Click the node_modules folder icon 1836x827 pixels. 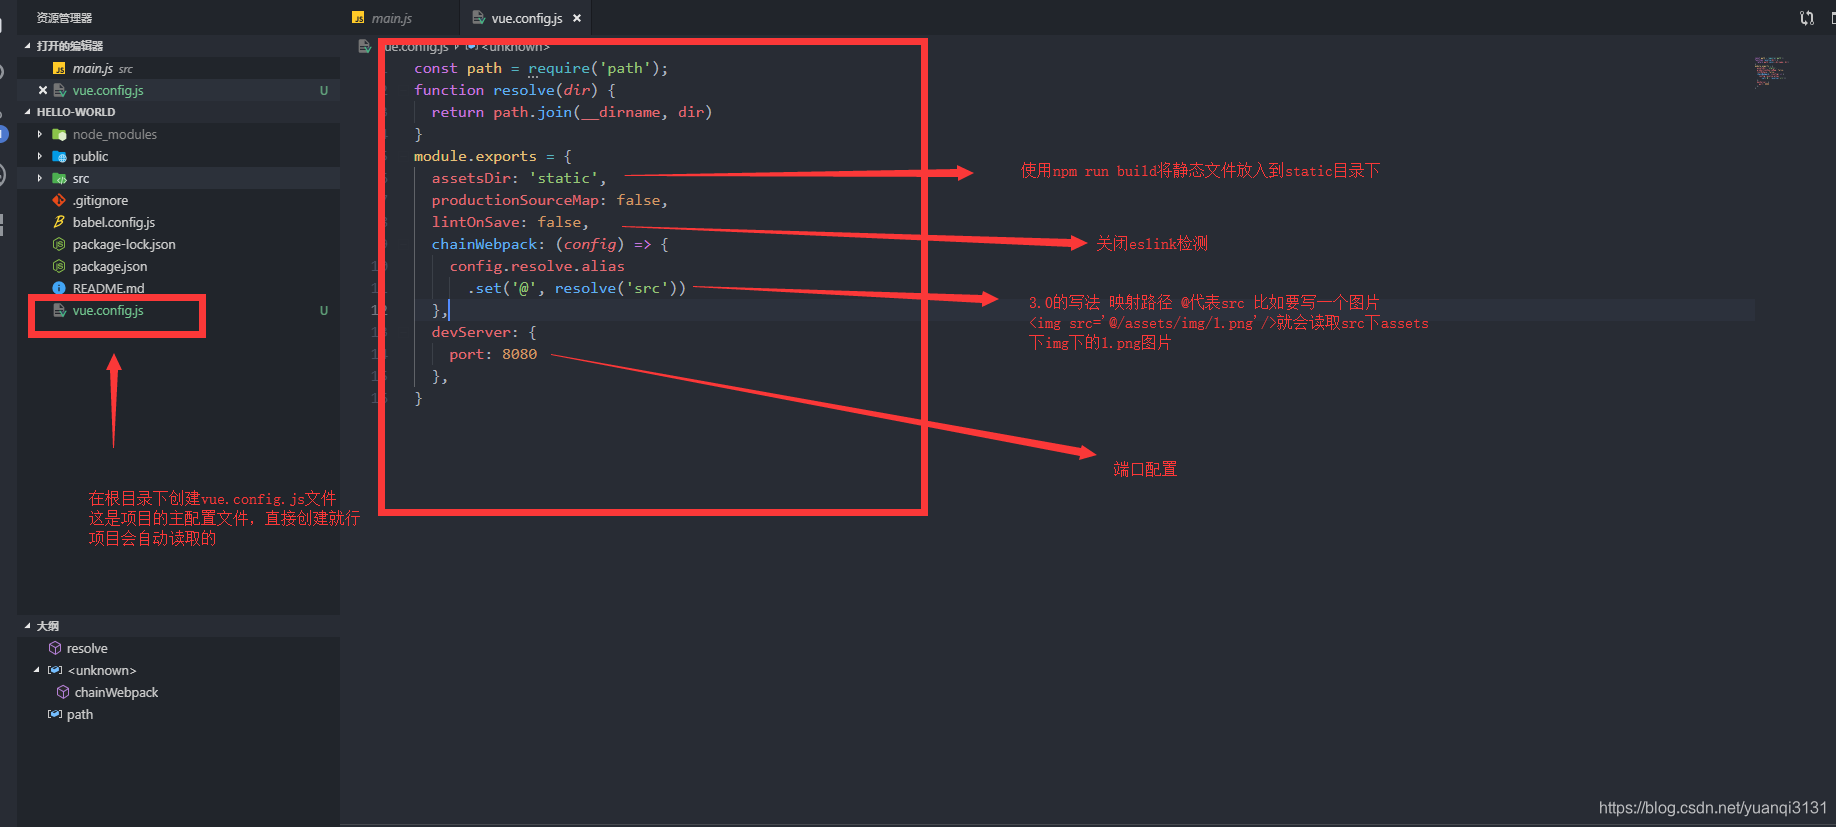pyautogui.click(x=59, y=134)
